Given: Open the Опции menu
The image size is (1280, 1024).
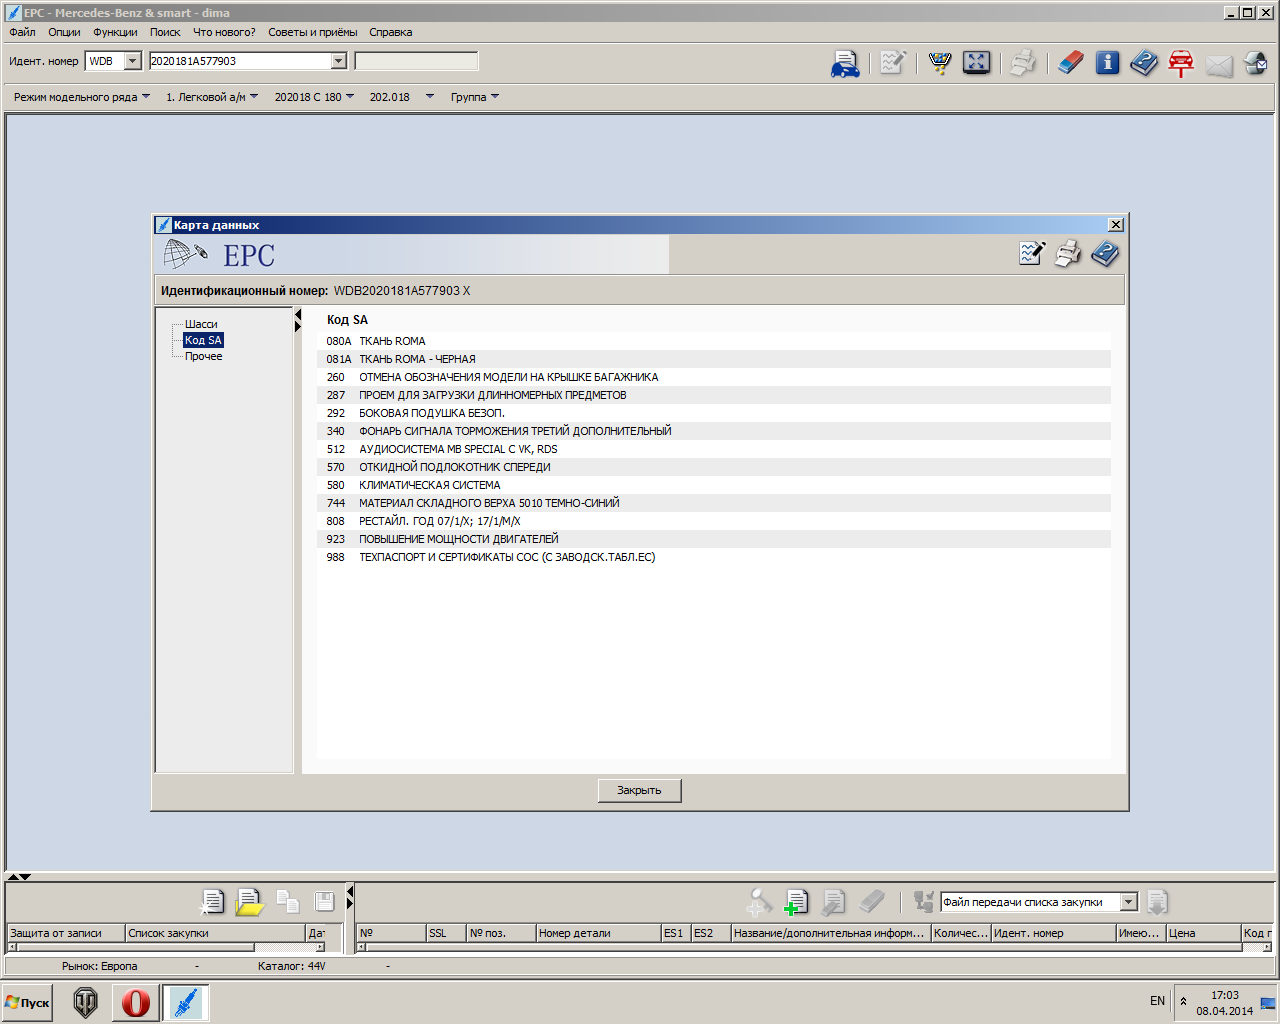Looking at the screenshot, I should 64,32.
